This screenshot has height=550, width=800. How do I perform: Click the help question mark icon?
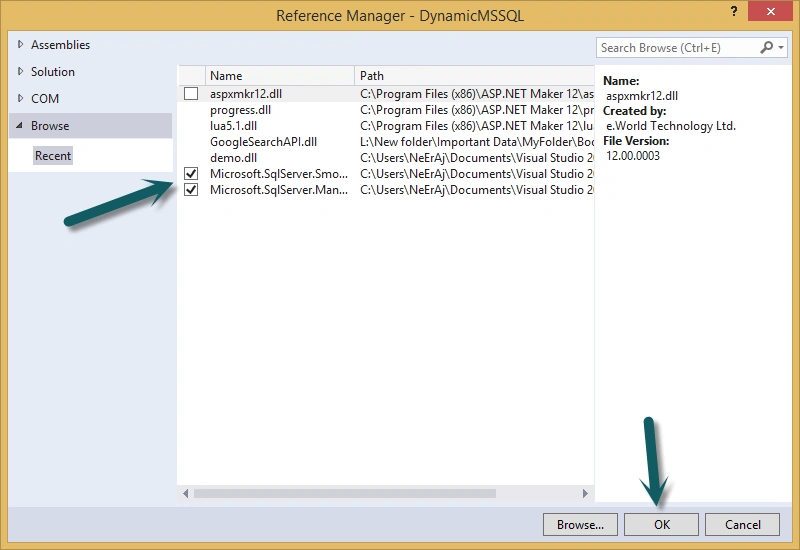tap(733, 11)
